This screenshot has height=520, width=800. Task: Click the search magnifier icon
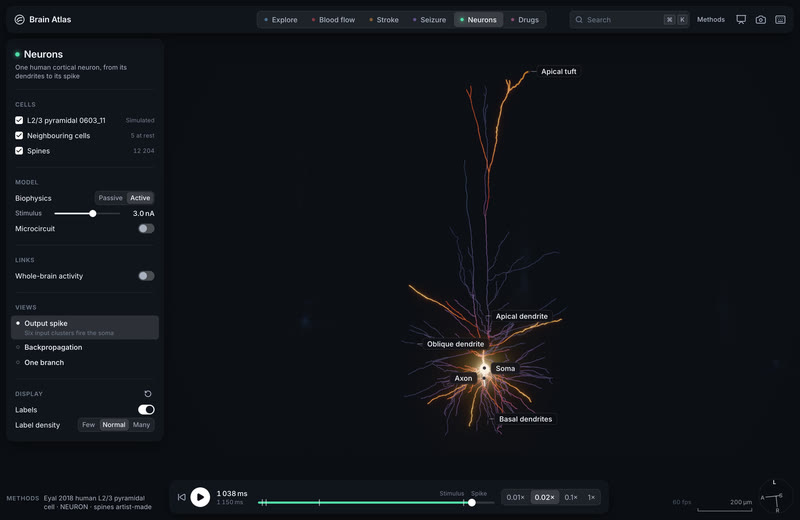(579, 19)
